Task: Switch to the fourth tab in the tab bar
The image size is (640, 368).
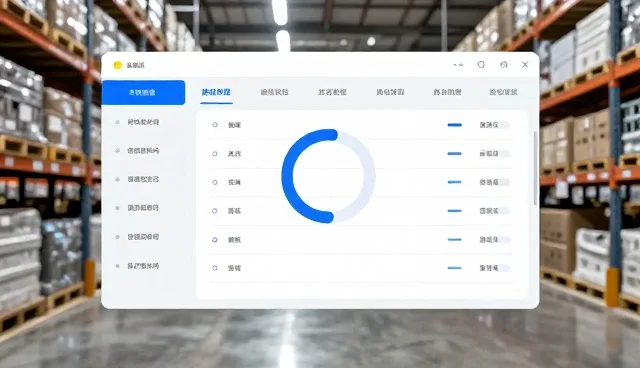Action: pyautogui.click(x=390, y=92)
